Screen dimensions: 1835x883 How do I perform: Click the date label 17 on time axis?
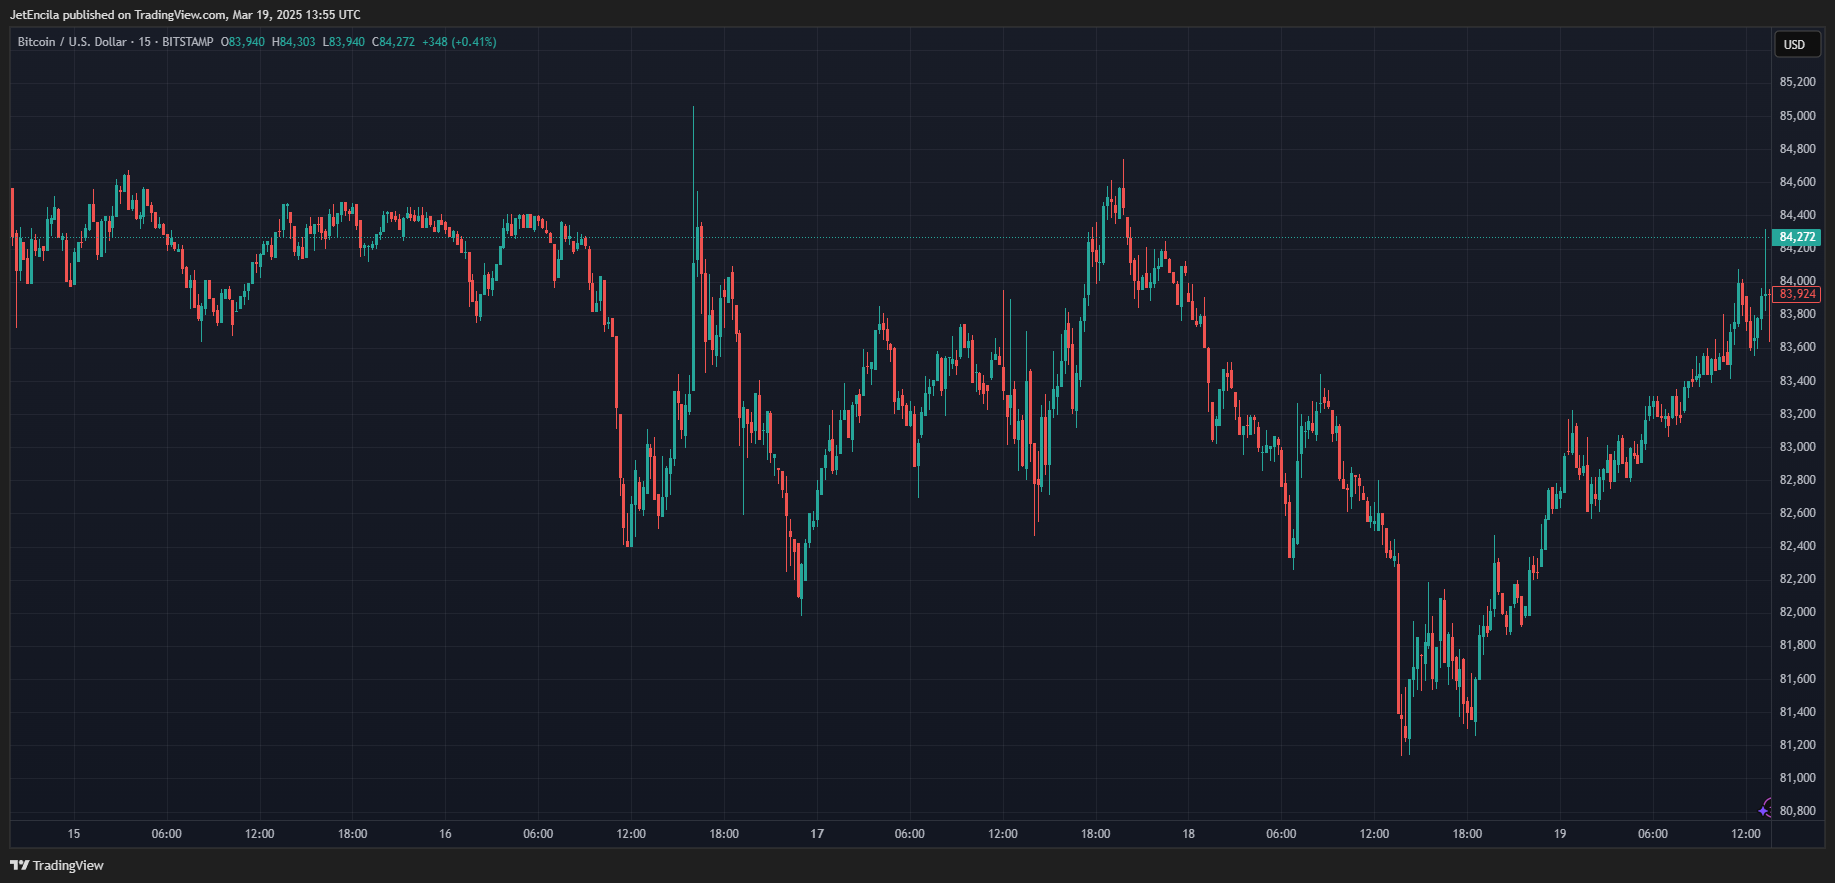817,834
